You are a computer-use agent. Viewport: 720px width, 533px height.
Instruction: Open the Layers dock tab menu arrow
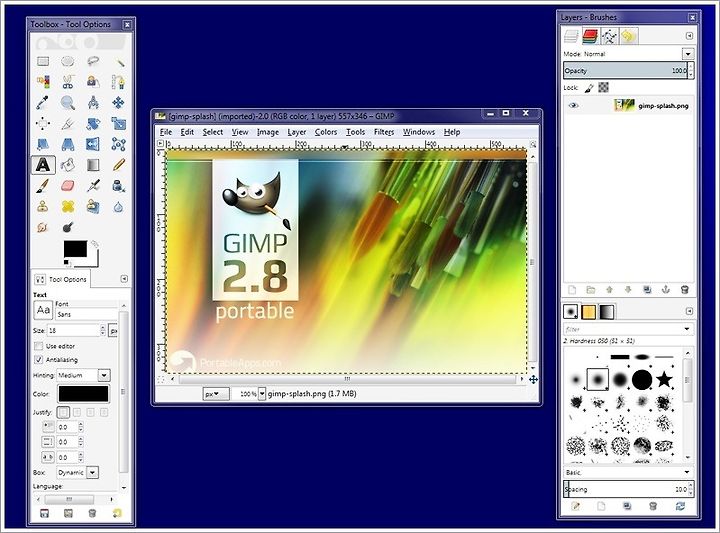(689, 36)
